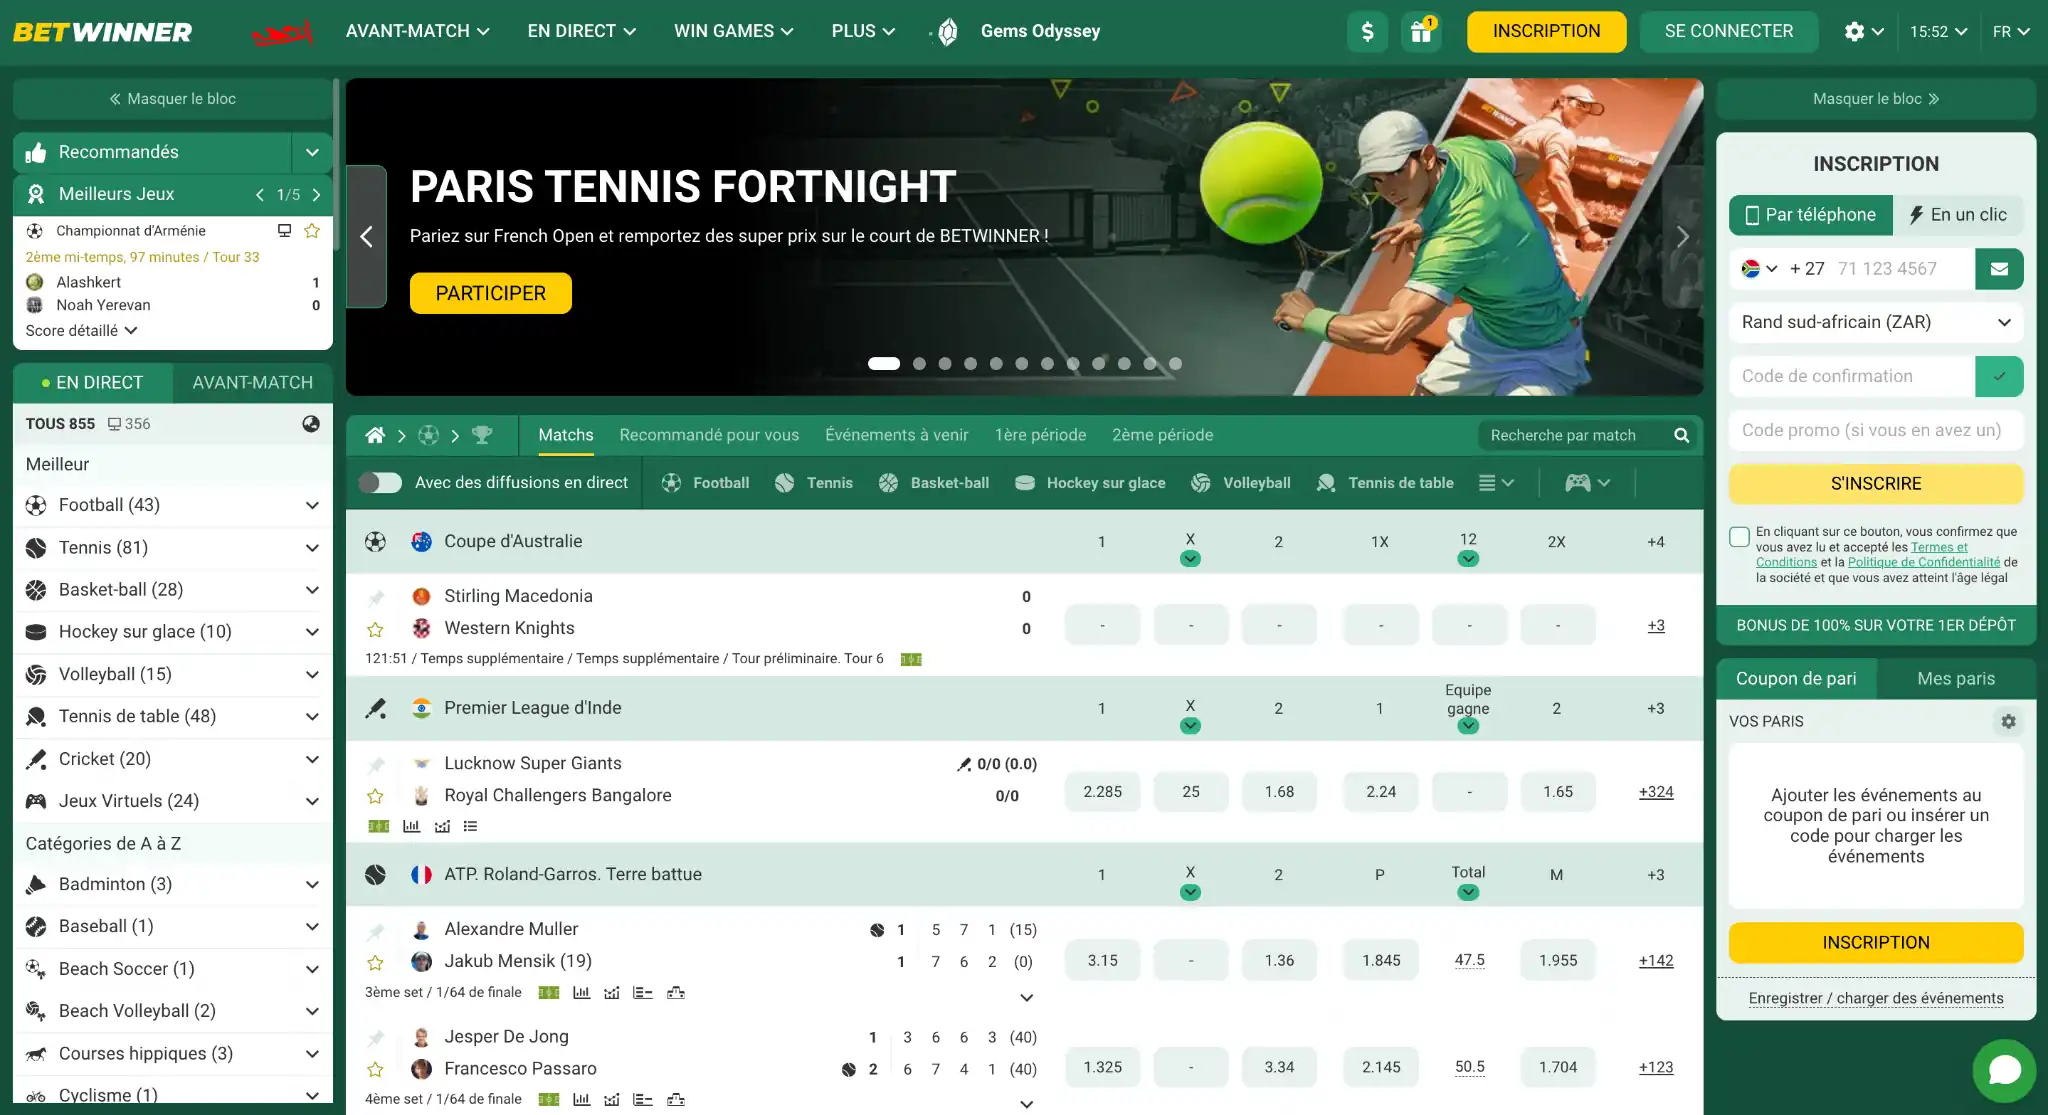Open the time 15:52 dropdown
Viewport: 2048px width, 1115px height.
pyautogui.click(x=1938, y=31)
